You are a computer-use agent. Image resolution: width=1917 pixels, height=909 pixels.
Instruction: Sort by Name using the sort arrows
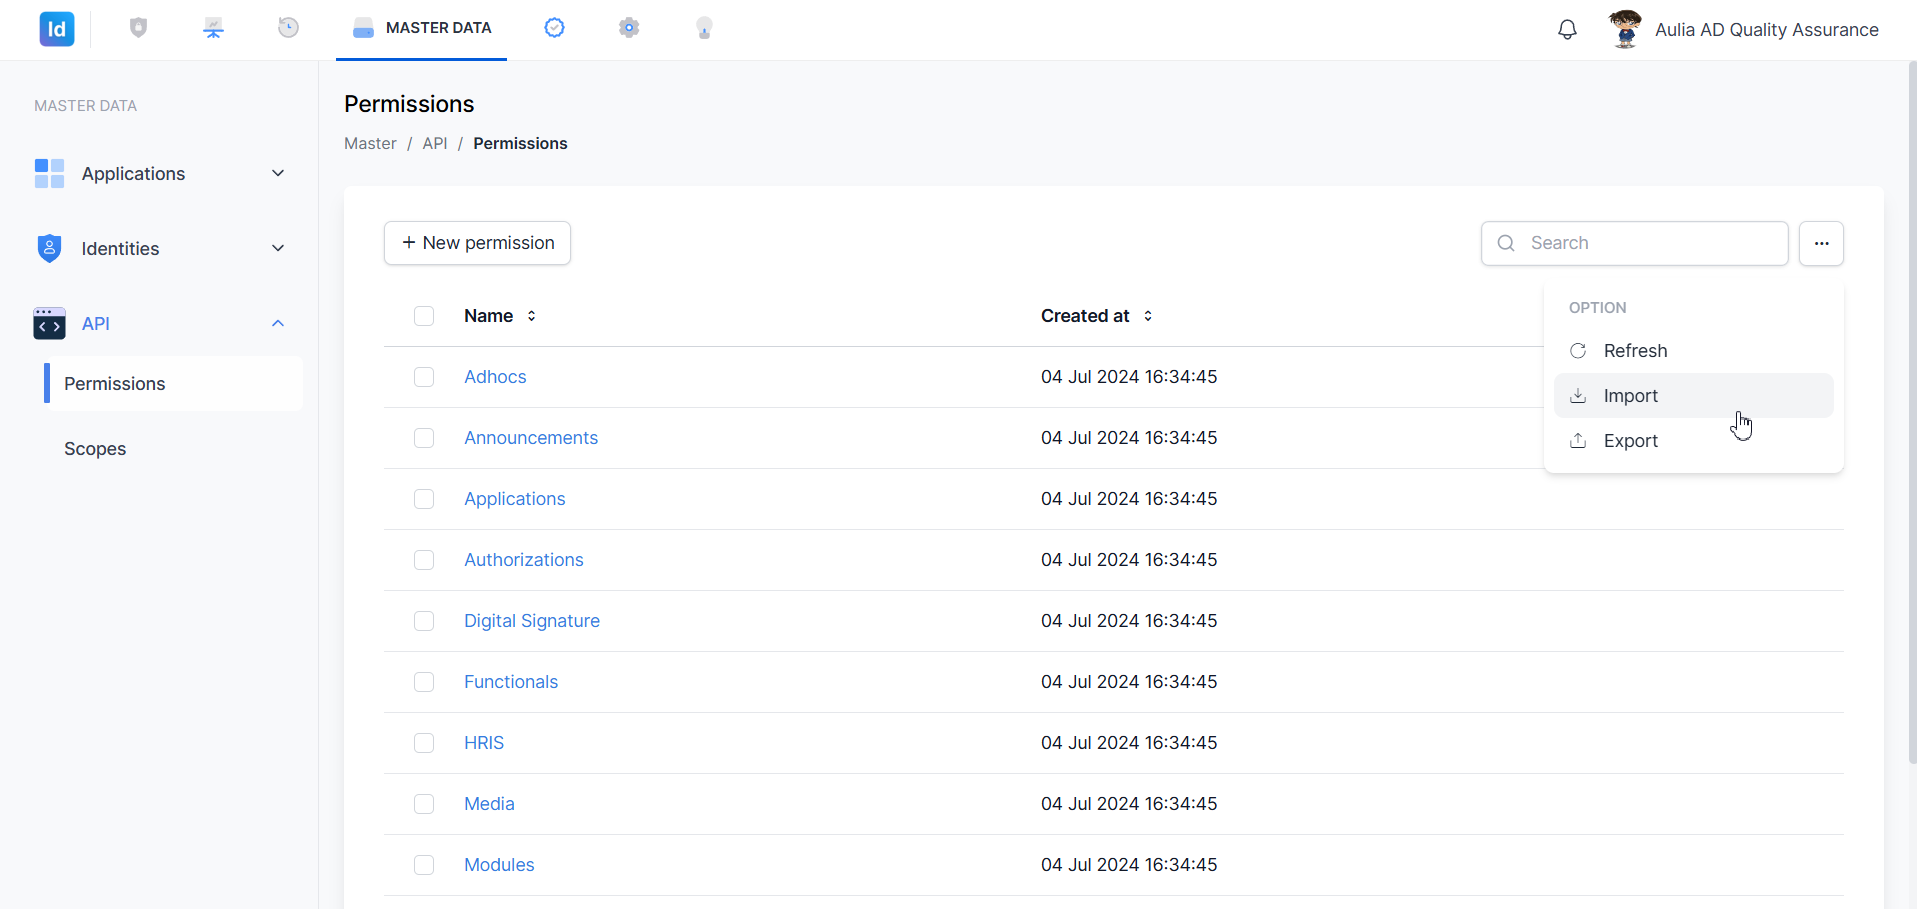(531, 316)
